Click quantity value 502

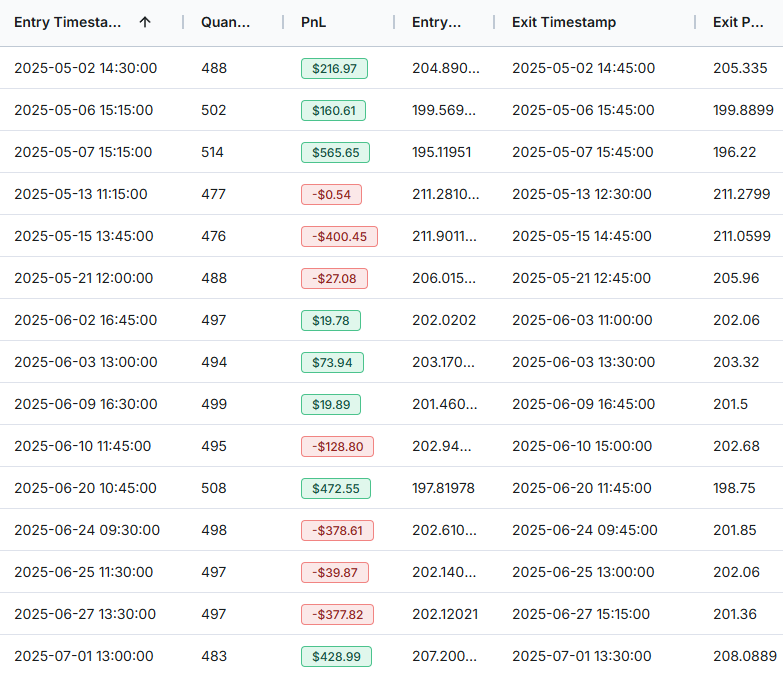click(214, 110)
